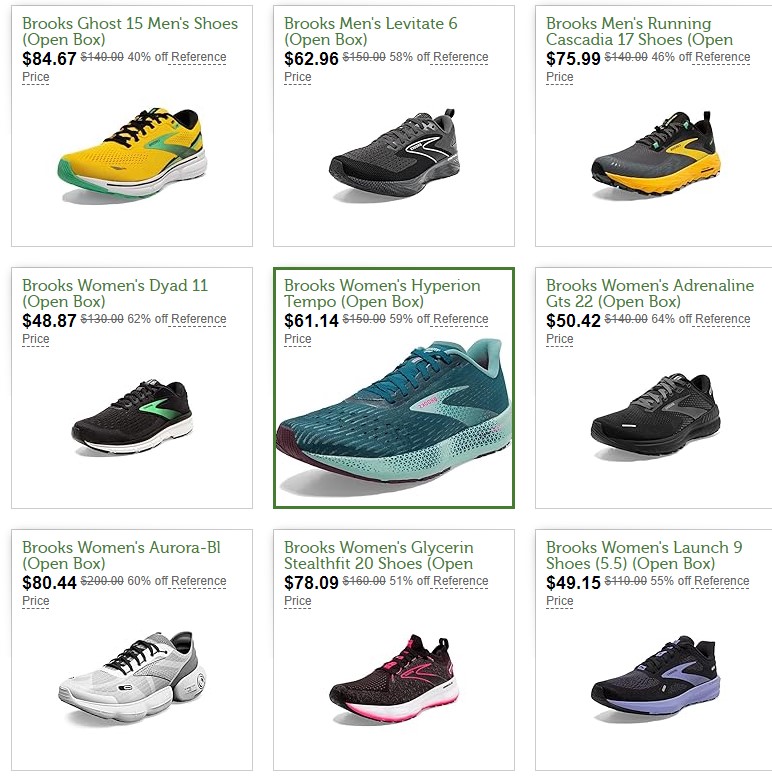Click Brooks Men's Levitate 6 title link
Screen dimensions: 772x780
pyautogui.click(x=371, y=31)
